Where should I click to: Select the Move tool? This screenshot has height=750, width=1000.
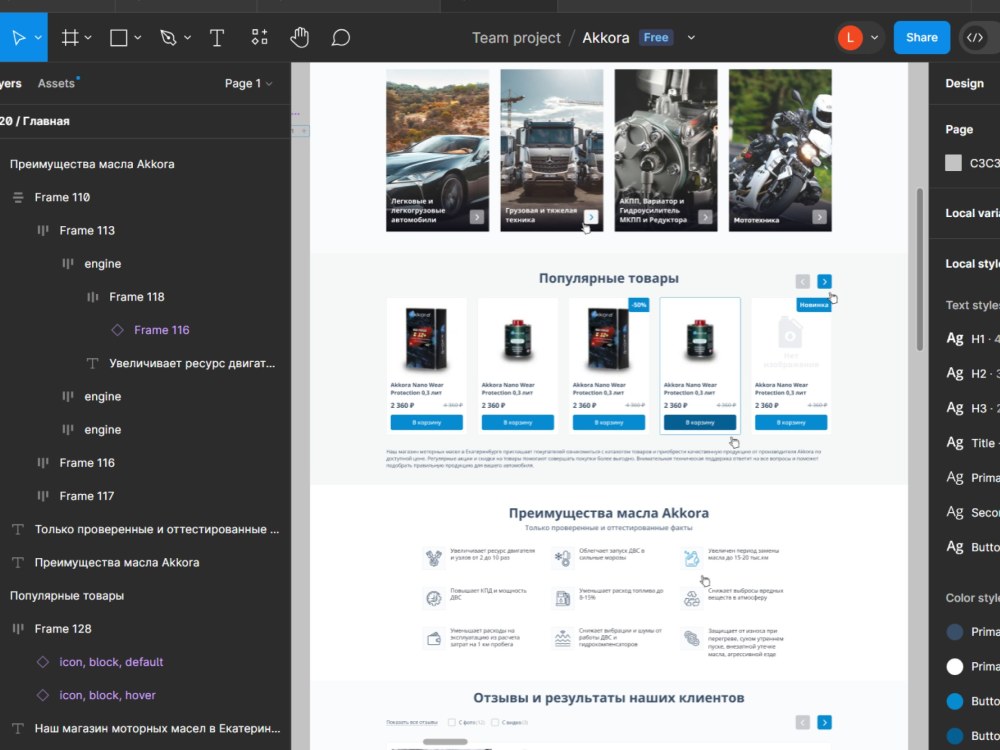click(x=18, y=38)
